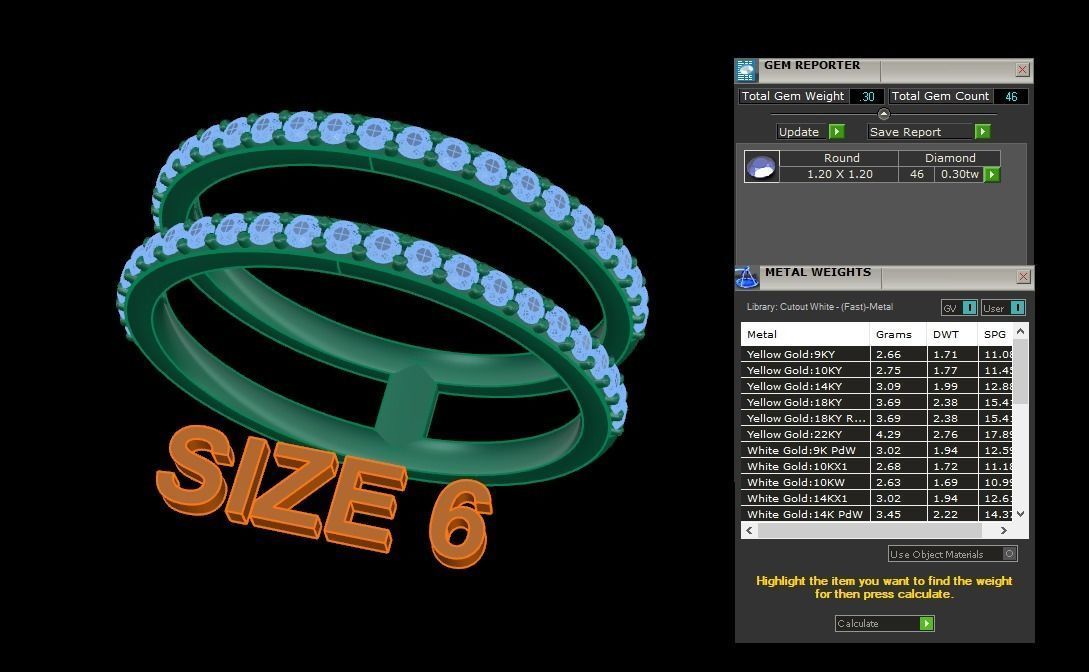The image size is (1089, 672).
Task: Click the Library: Cutout White label
Action: pos(820,307)
